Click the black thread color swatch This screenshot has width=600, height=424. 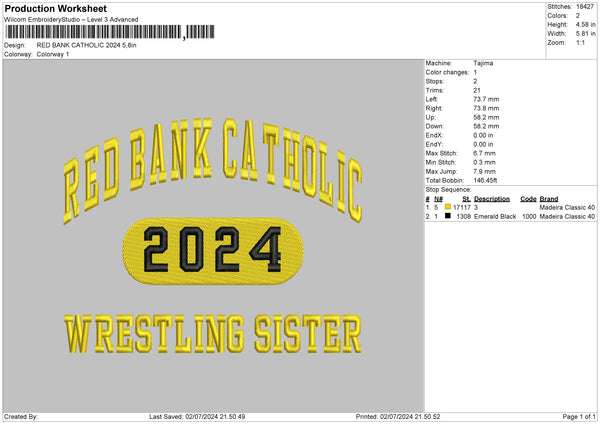click(448, 216)
